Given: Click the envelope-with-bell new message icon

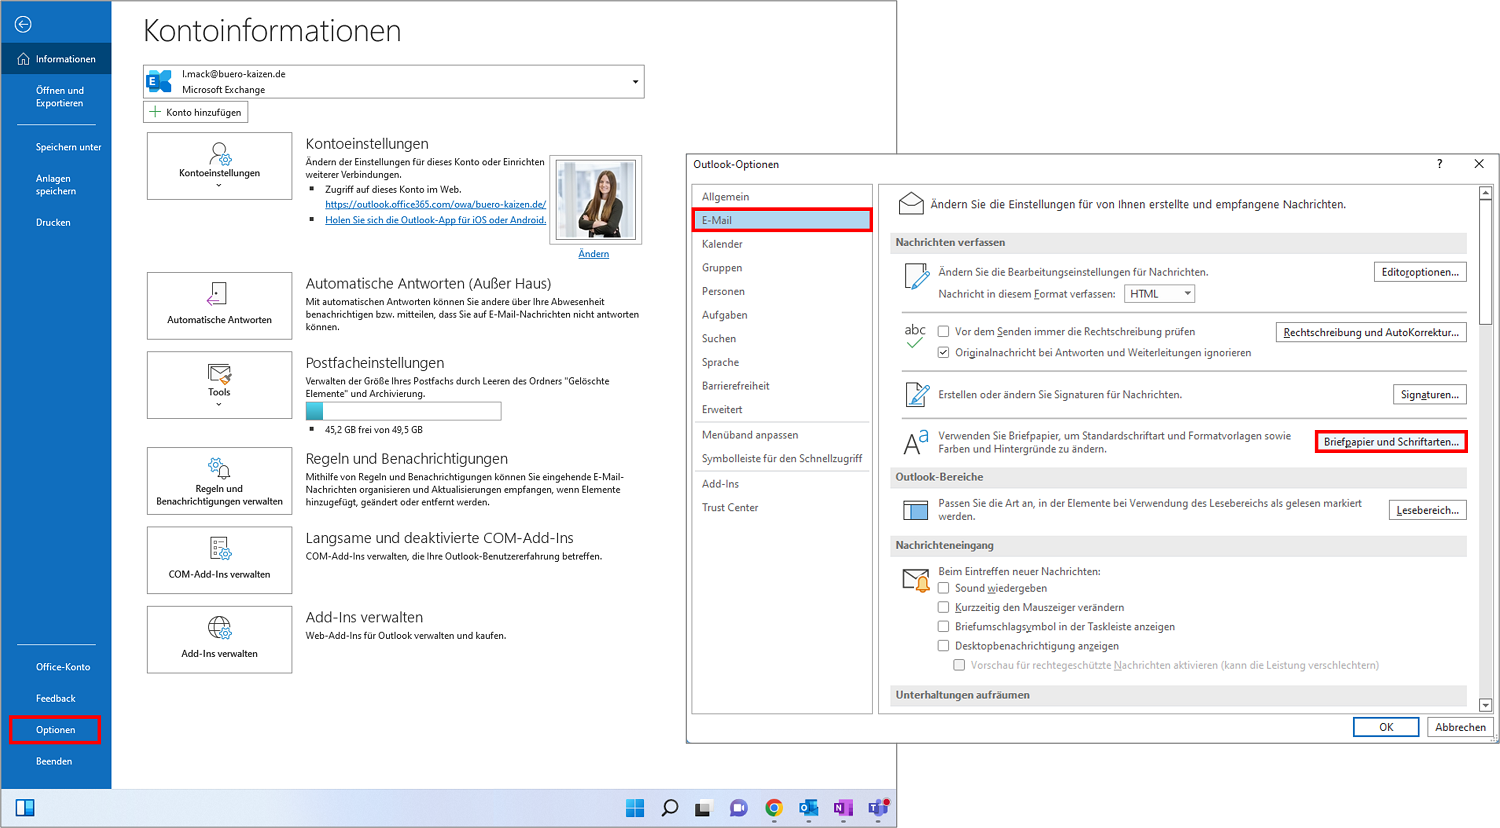Looking at the screenshot, I should point(916,580).
